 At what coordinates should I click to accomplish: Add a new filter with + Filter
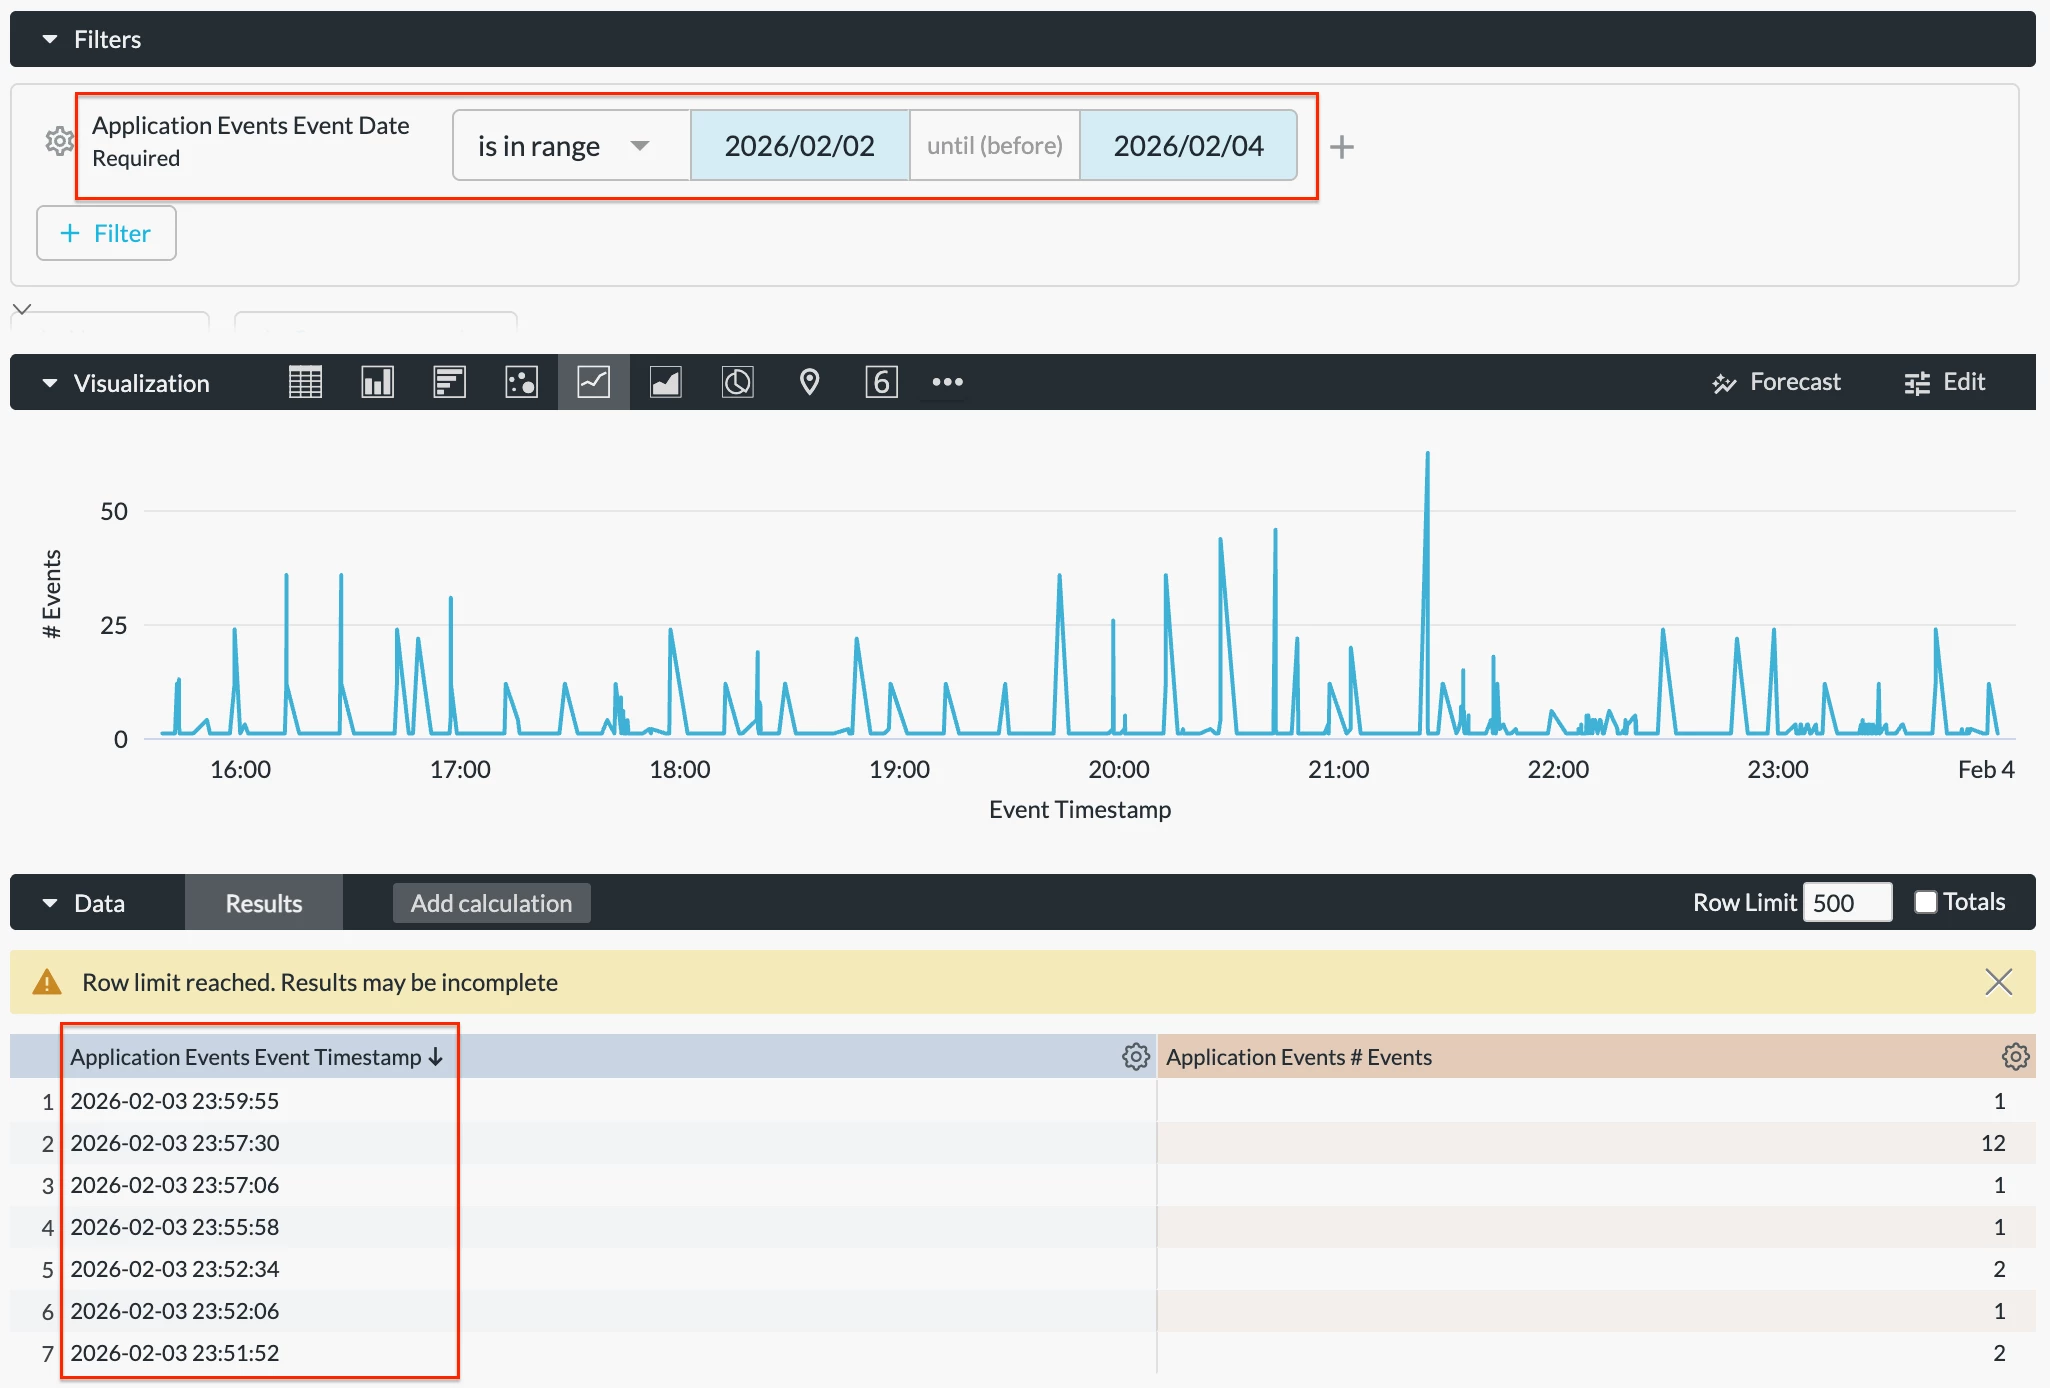(106, 233)
